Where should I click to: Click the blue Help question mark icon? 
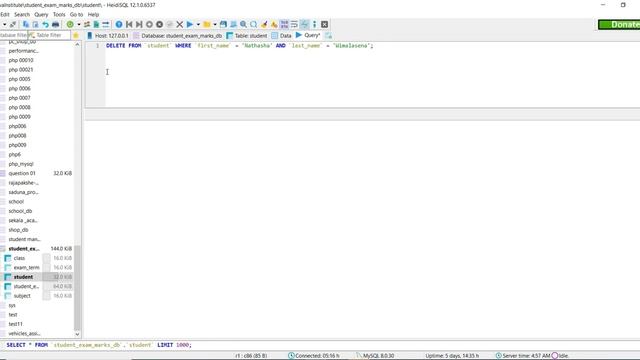(x=119, y=24)
